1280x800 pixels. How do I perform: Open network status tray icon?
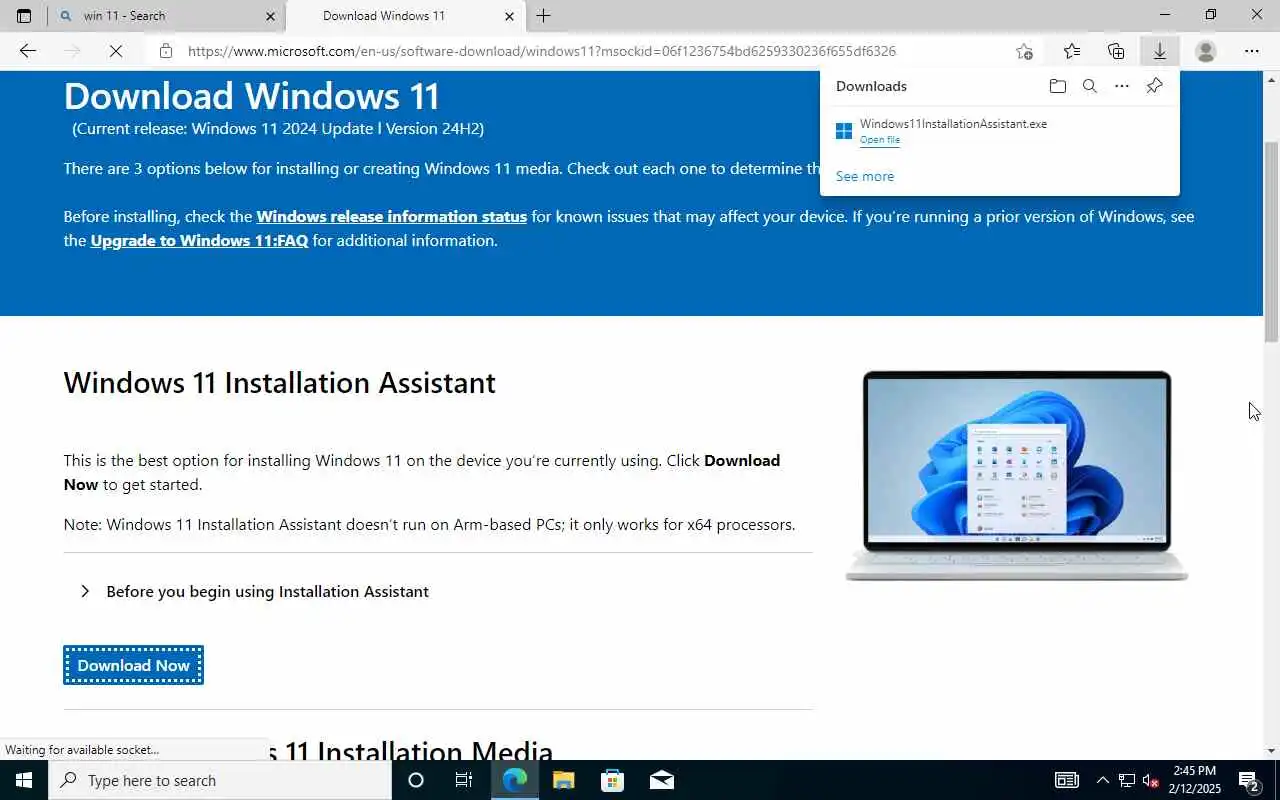pos(1126,780)
